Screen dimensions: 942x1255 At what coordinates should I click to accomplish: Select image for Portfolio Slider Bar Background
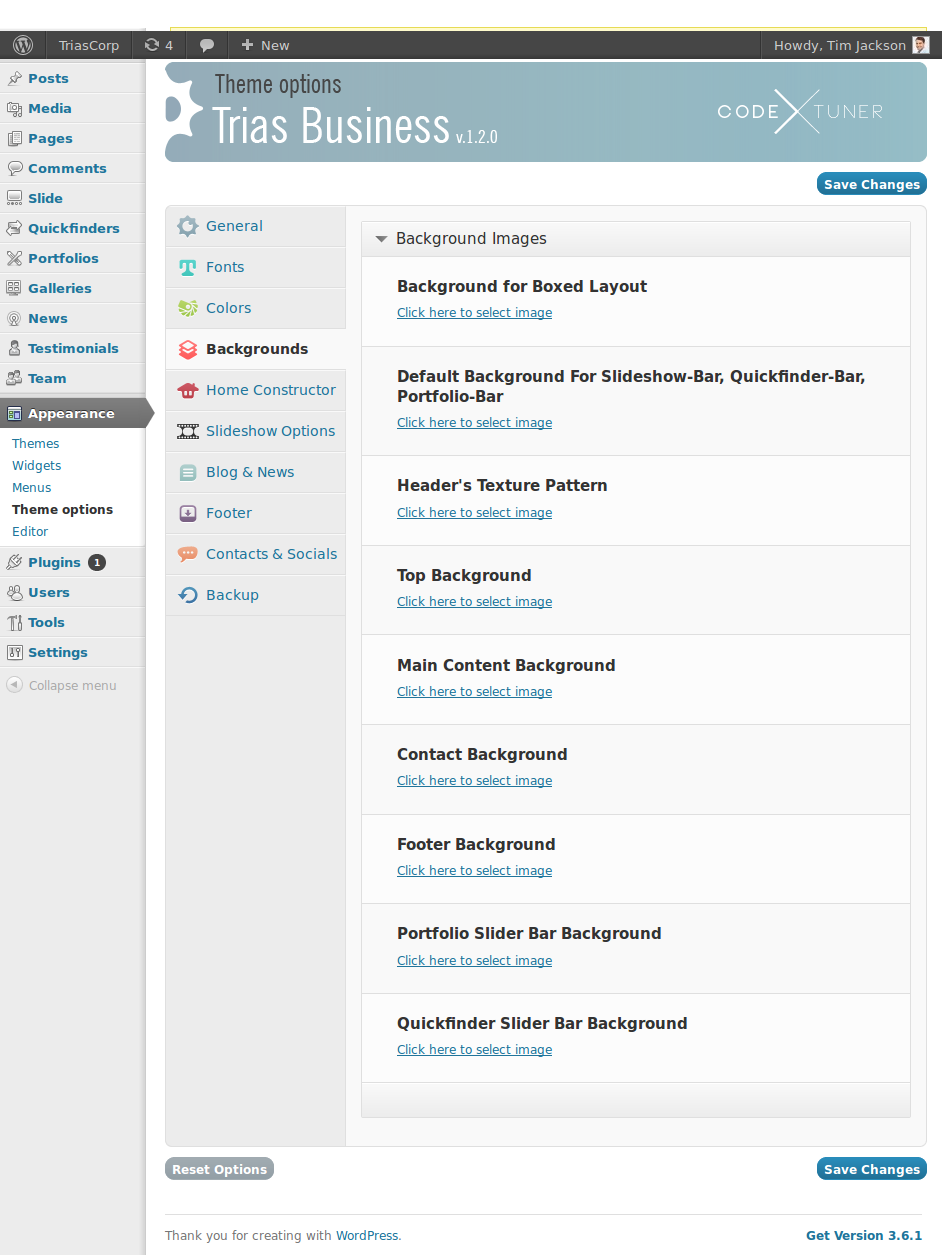coord(474,961)
